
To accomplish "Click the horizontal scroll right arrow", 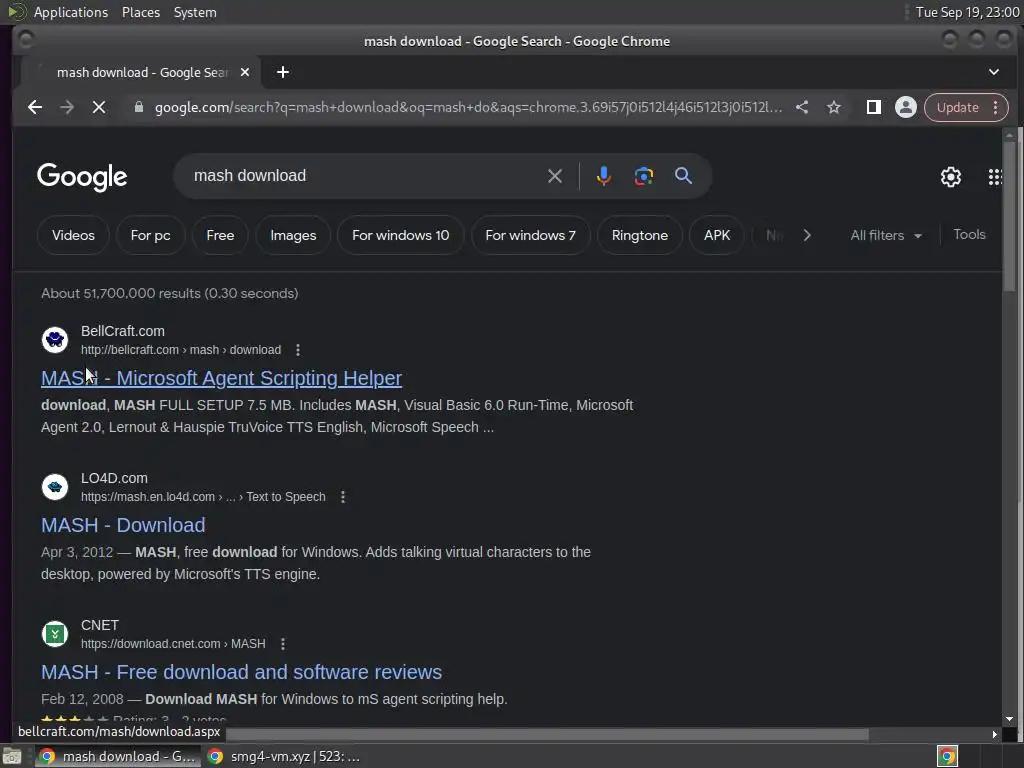I will [995, 735].
